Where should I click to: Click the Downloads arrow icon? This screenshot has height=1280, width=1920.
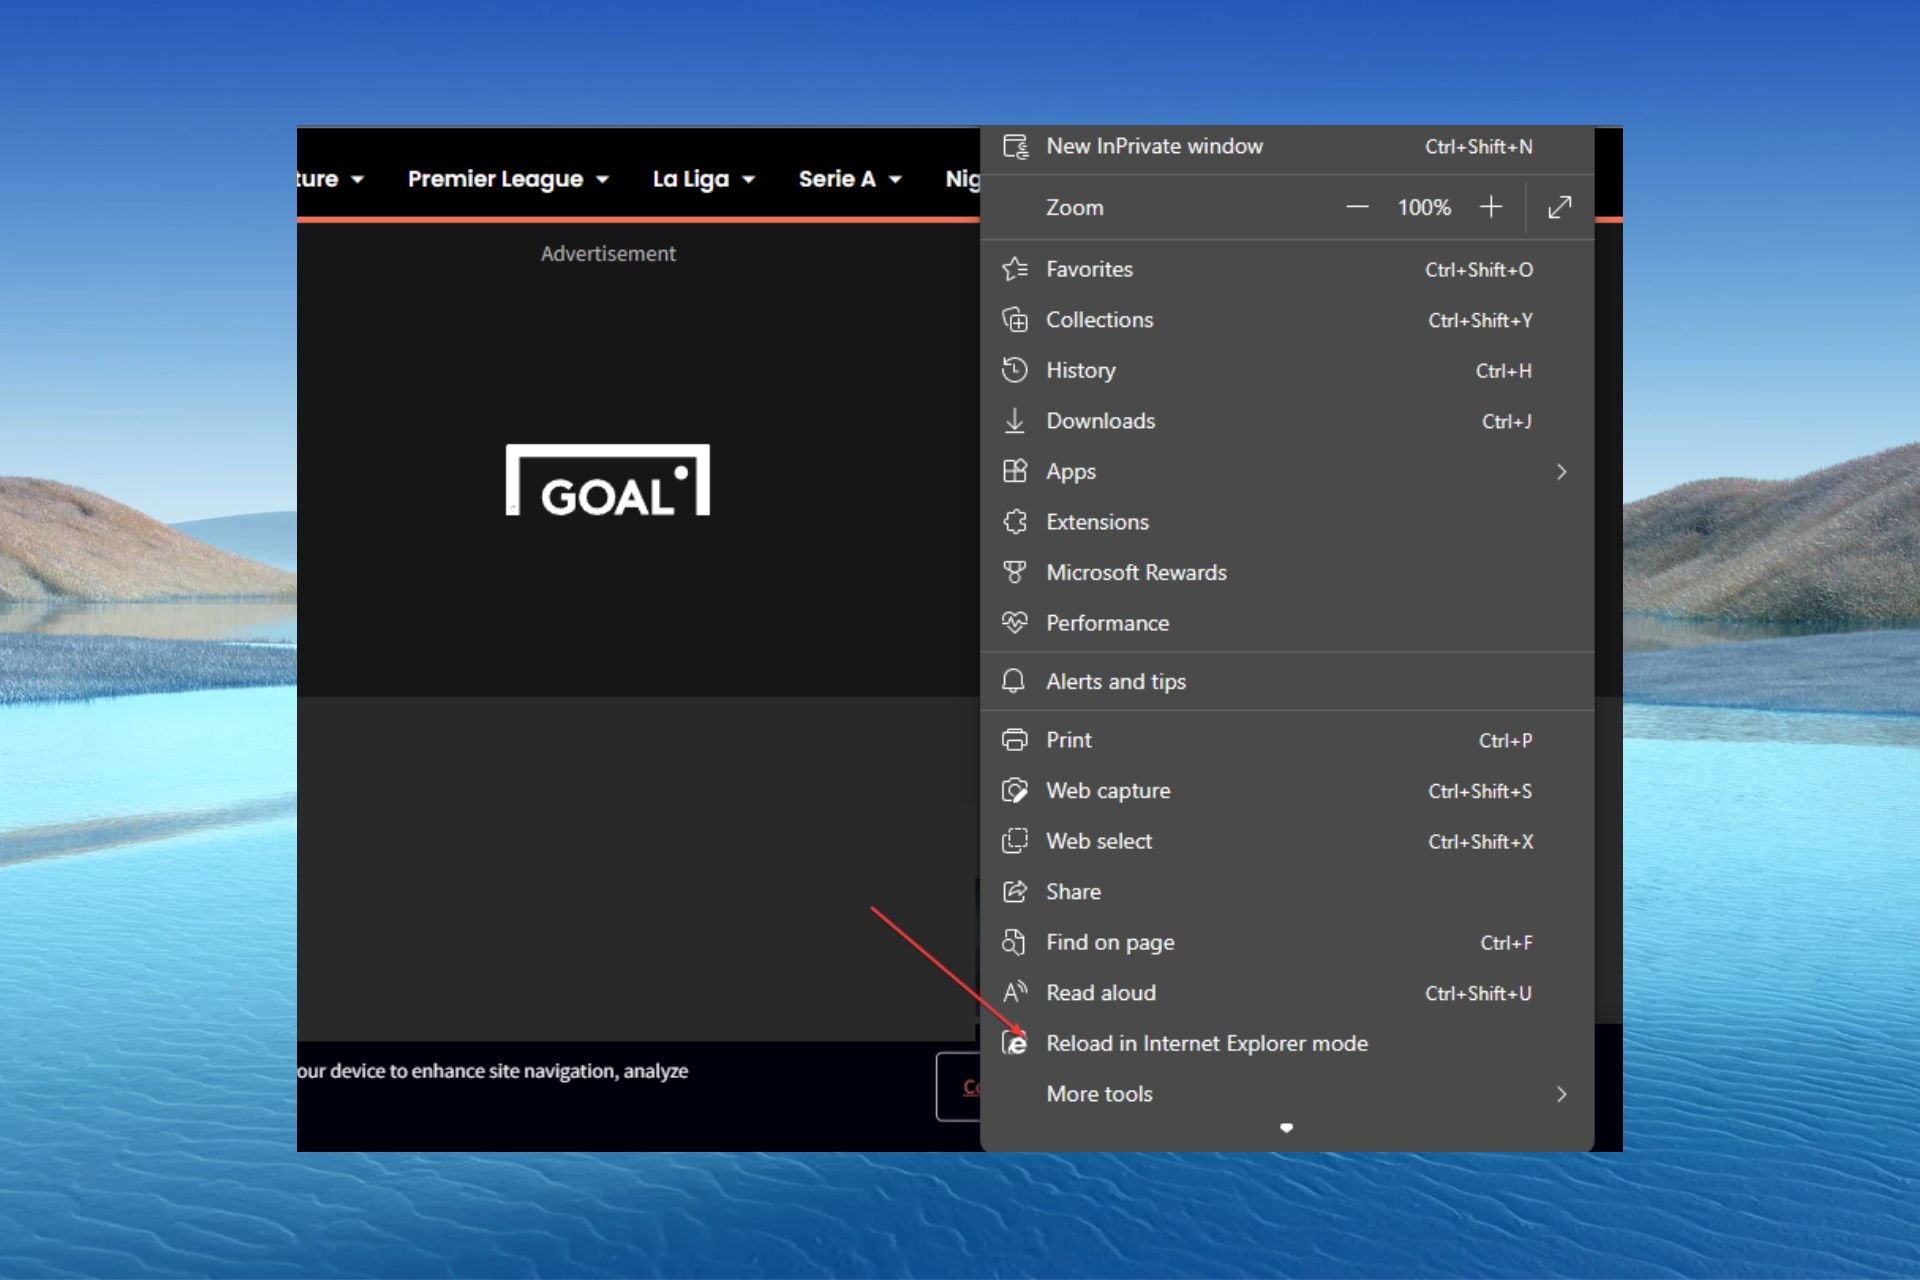point(1015,421)
